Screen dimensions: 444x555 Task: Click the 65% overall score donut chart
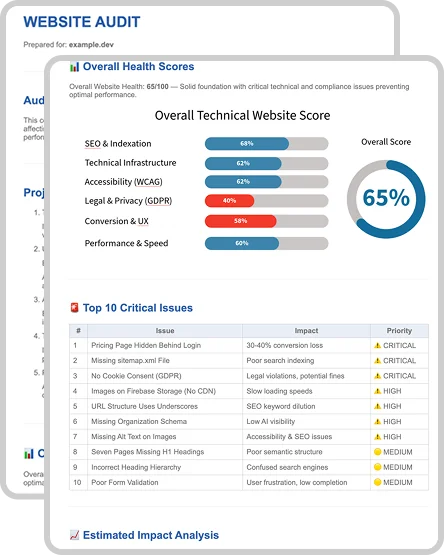386,199
